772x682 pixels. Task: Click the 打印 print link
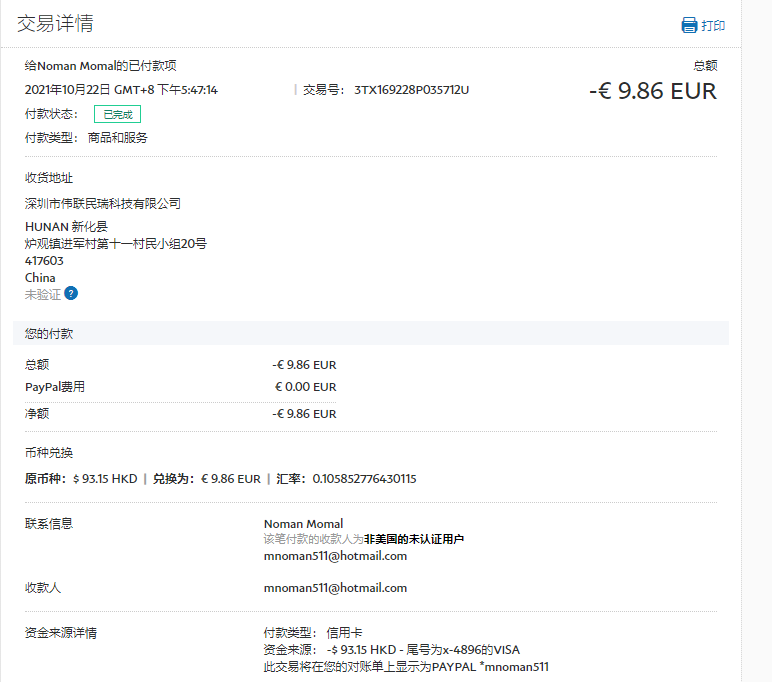pyautogui.click(x=713, y=26)
